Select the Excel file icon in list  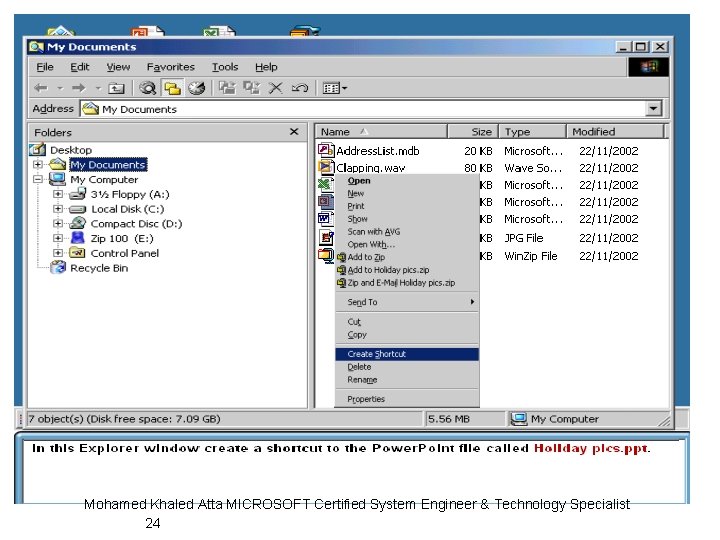326,184
